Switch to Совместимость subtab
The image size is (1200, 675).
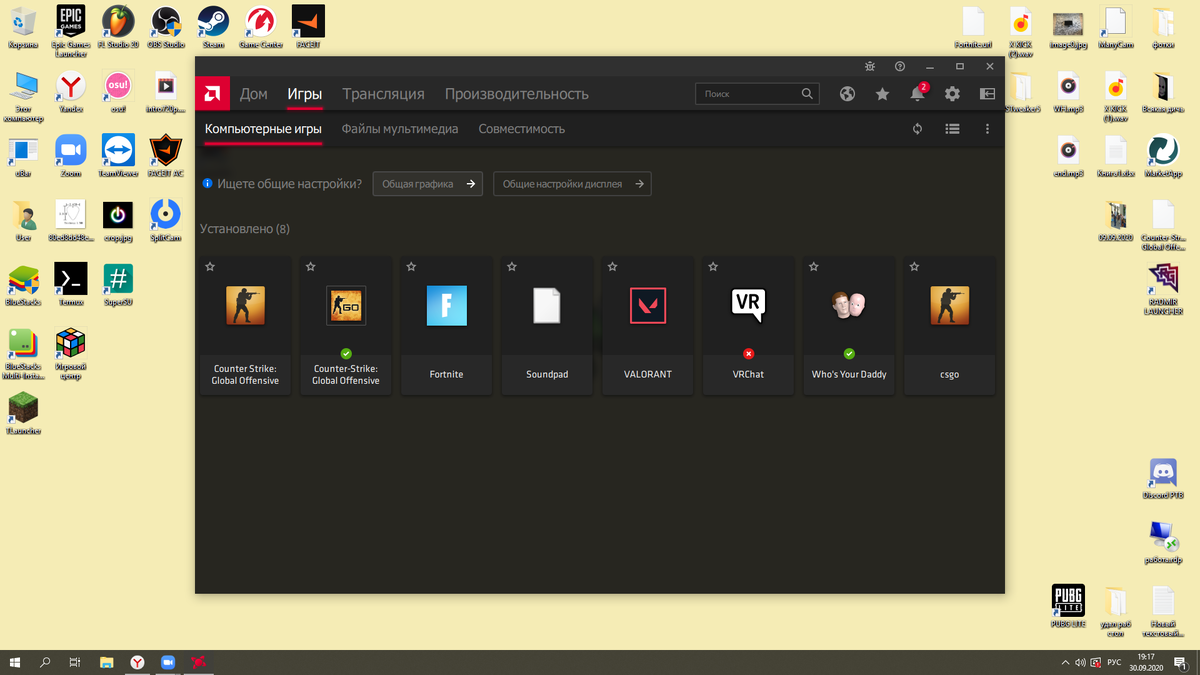(x=522, y=129)
